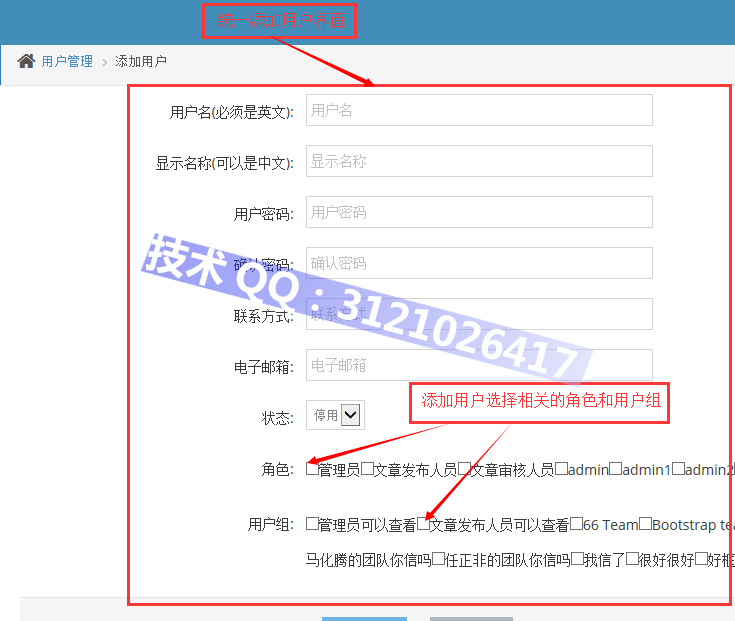Click into the 显示名称 text box
The height and width of the screenshot is (621, 735).
(x=479, y=161)
